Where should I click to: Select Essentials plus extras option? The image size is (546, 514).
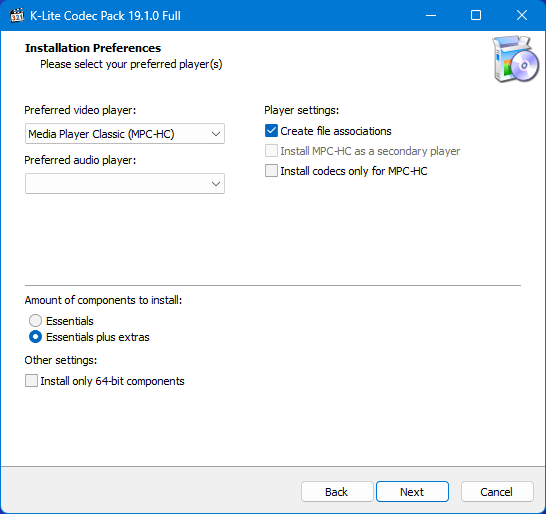pyautogui.click(x=35, y=337)
